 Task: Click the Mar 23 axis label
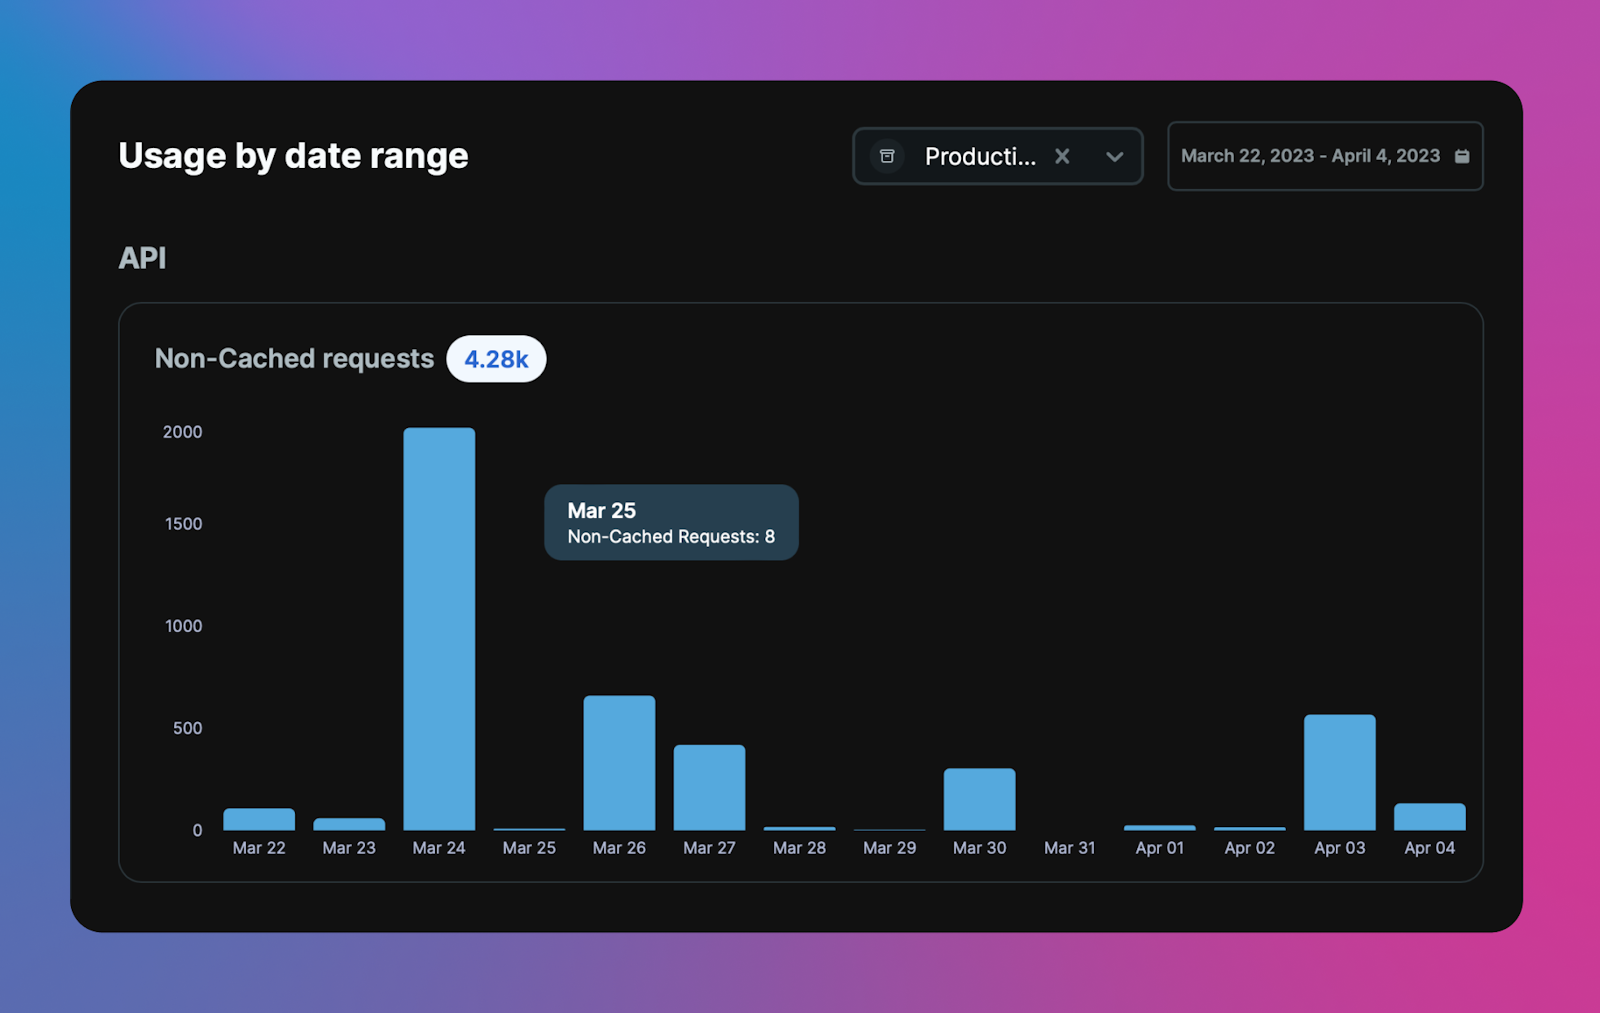[349, 848]
